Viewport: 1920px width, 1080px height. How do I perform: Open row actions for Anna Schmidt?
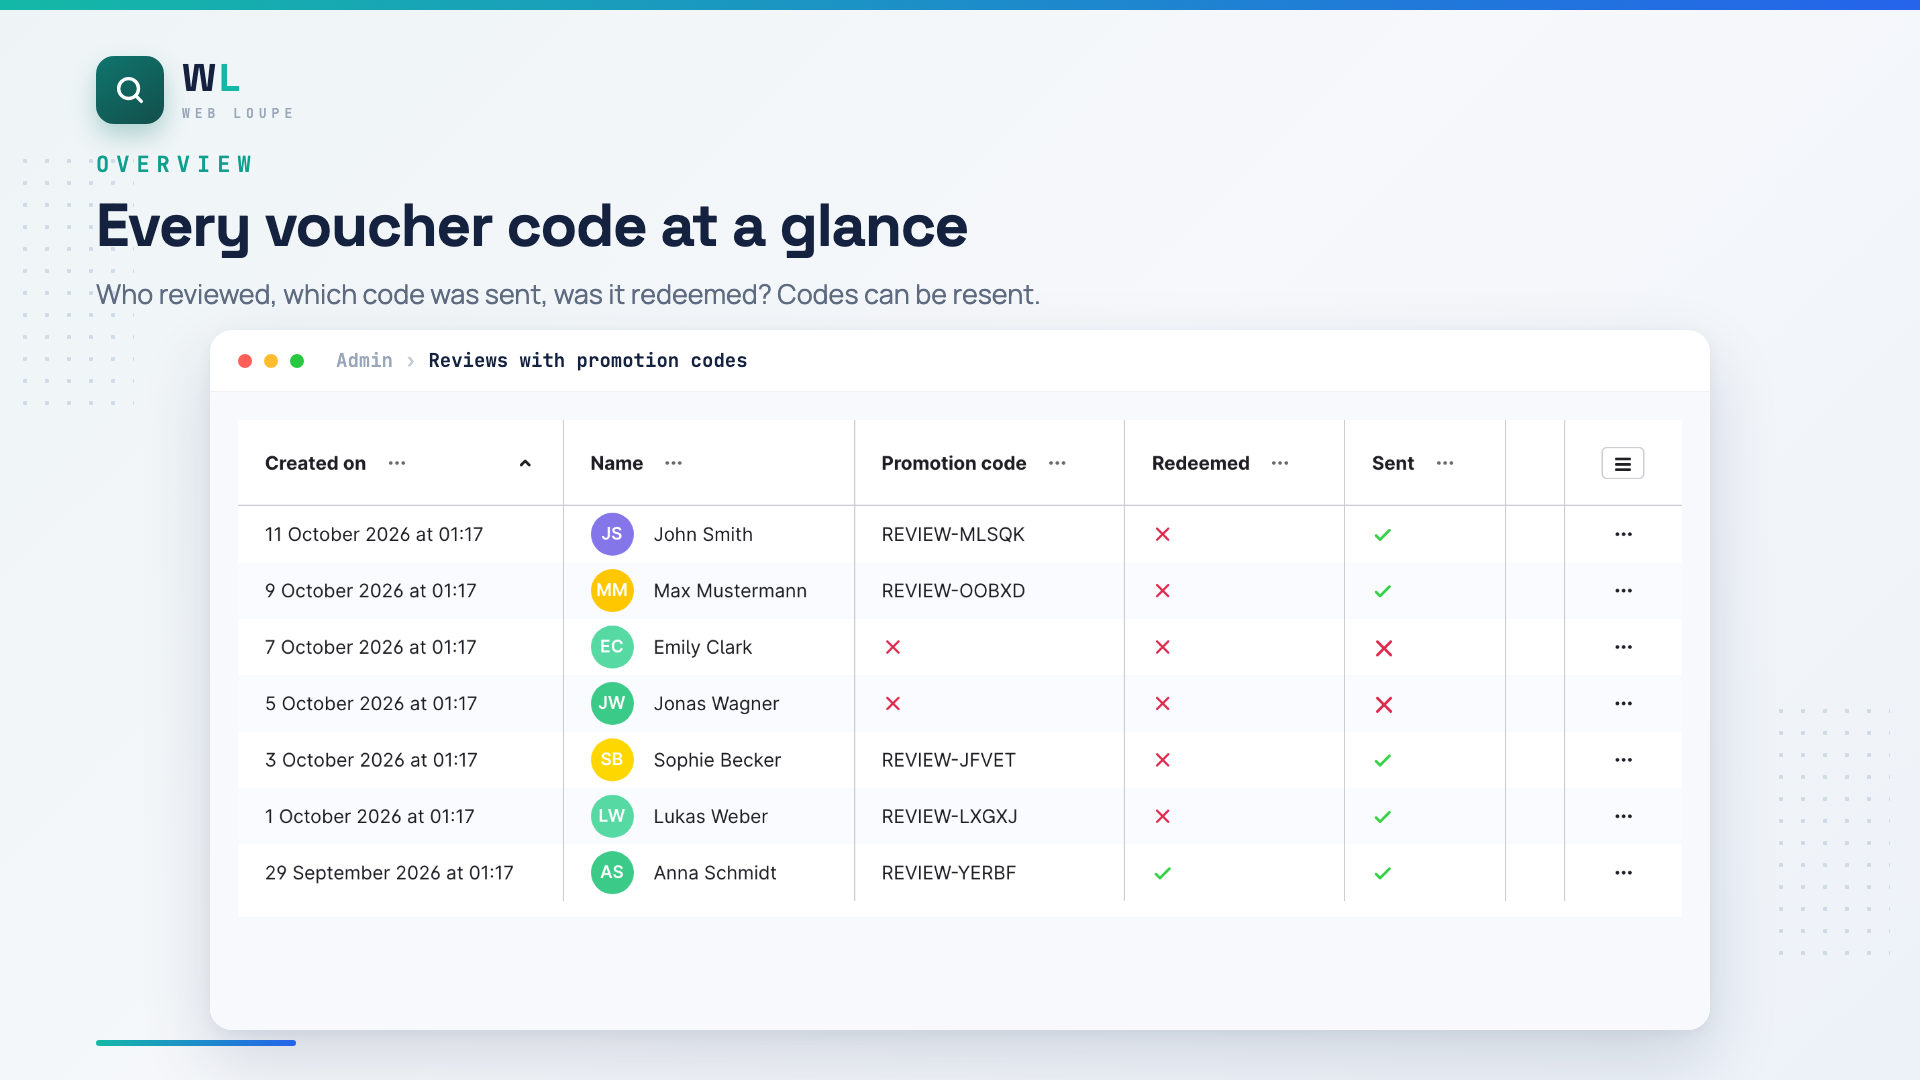point(1623,873)
